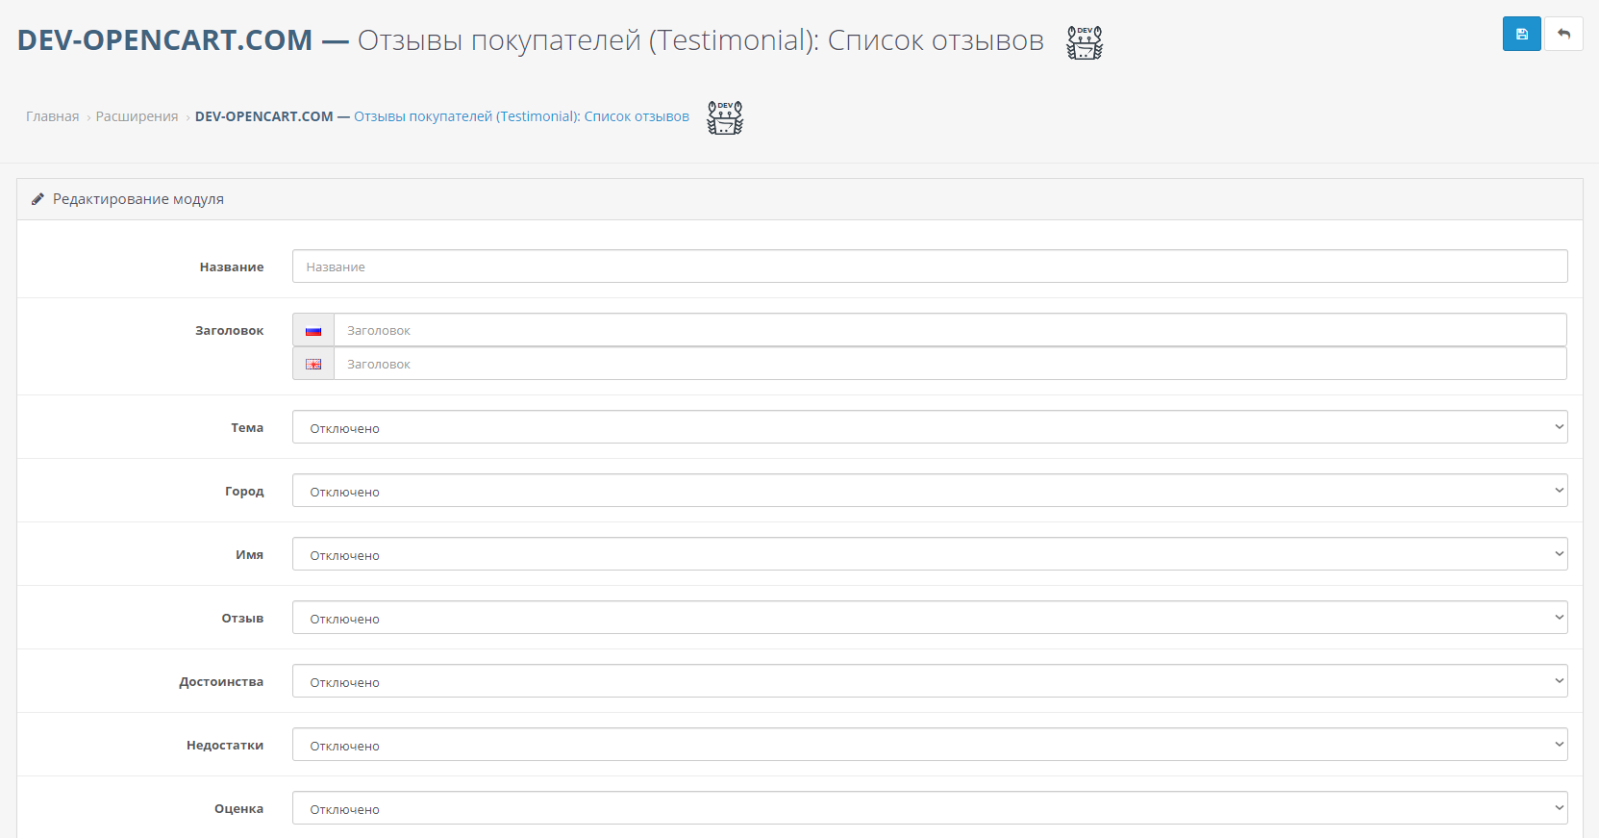
Task: Expand the Имя dropdown
Action: [929, 554]
